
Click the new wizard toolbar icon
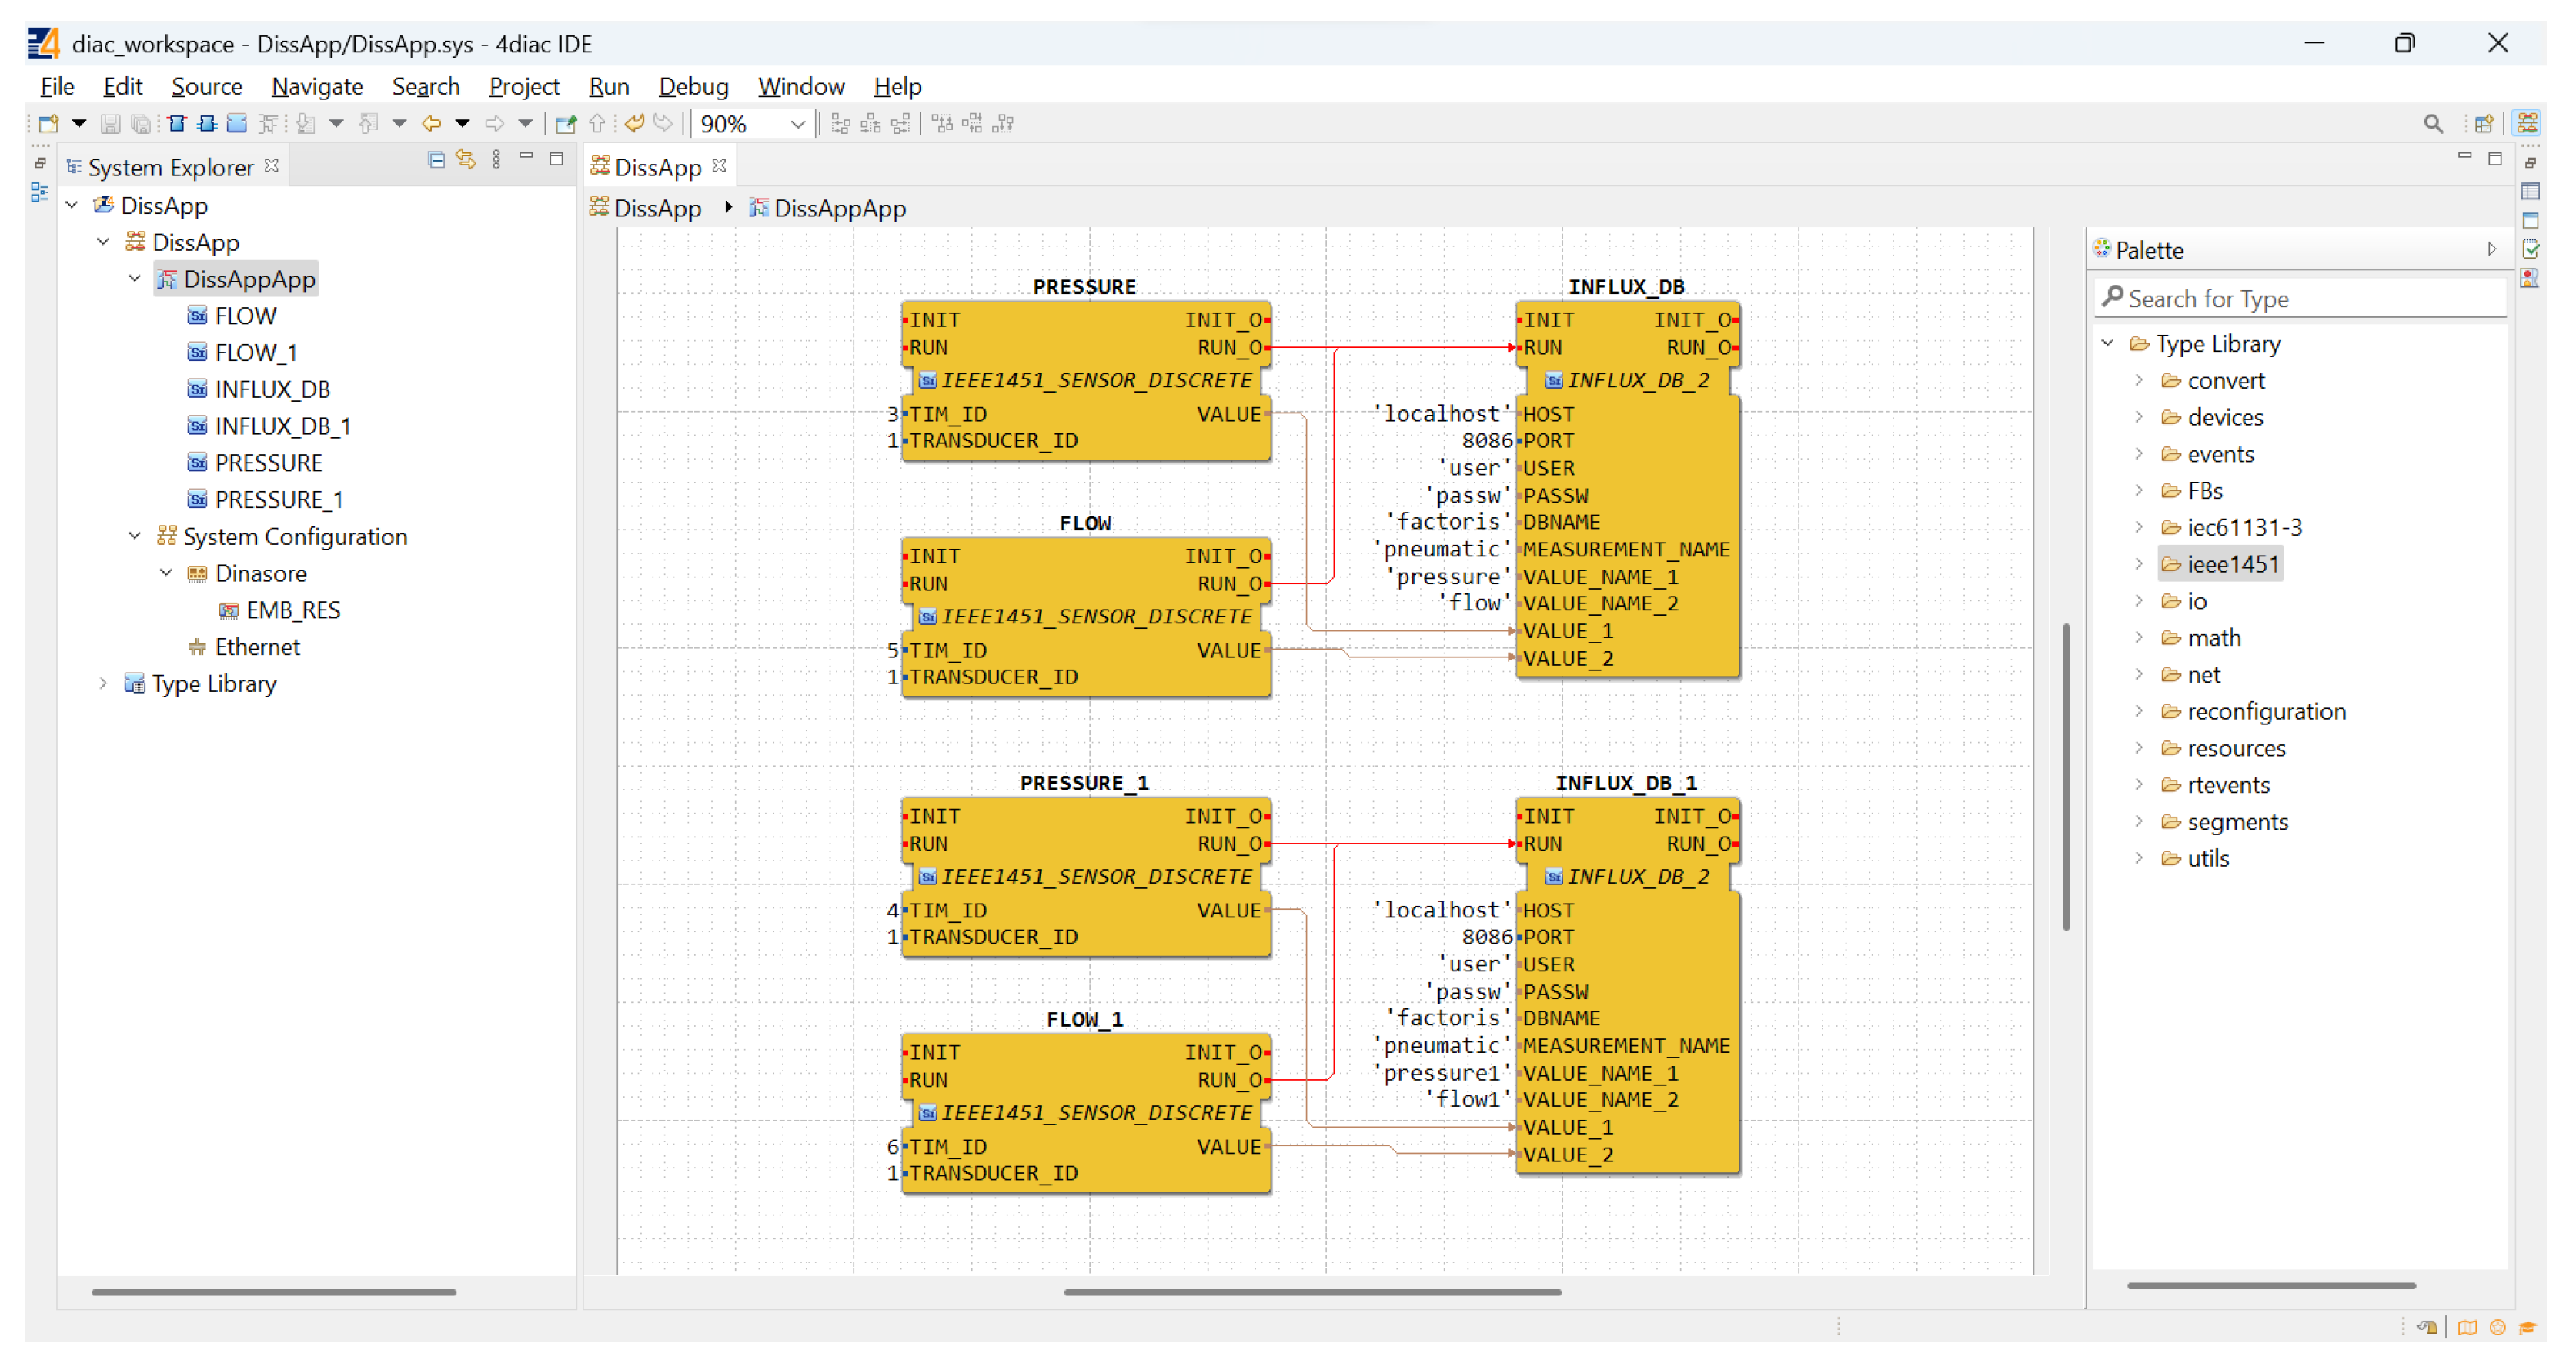[48, 124]
